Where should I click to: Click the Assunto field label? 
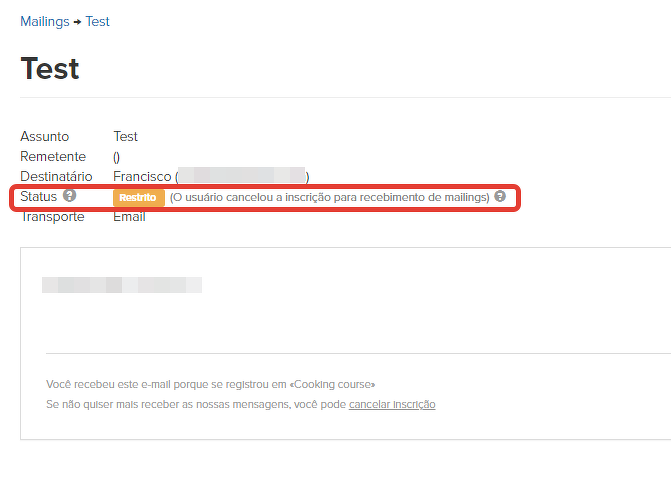pos(44,136)
